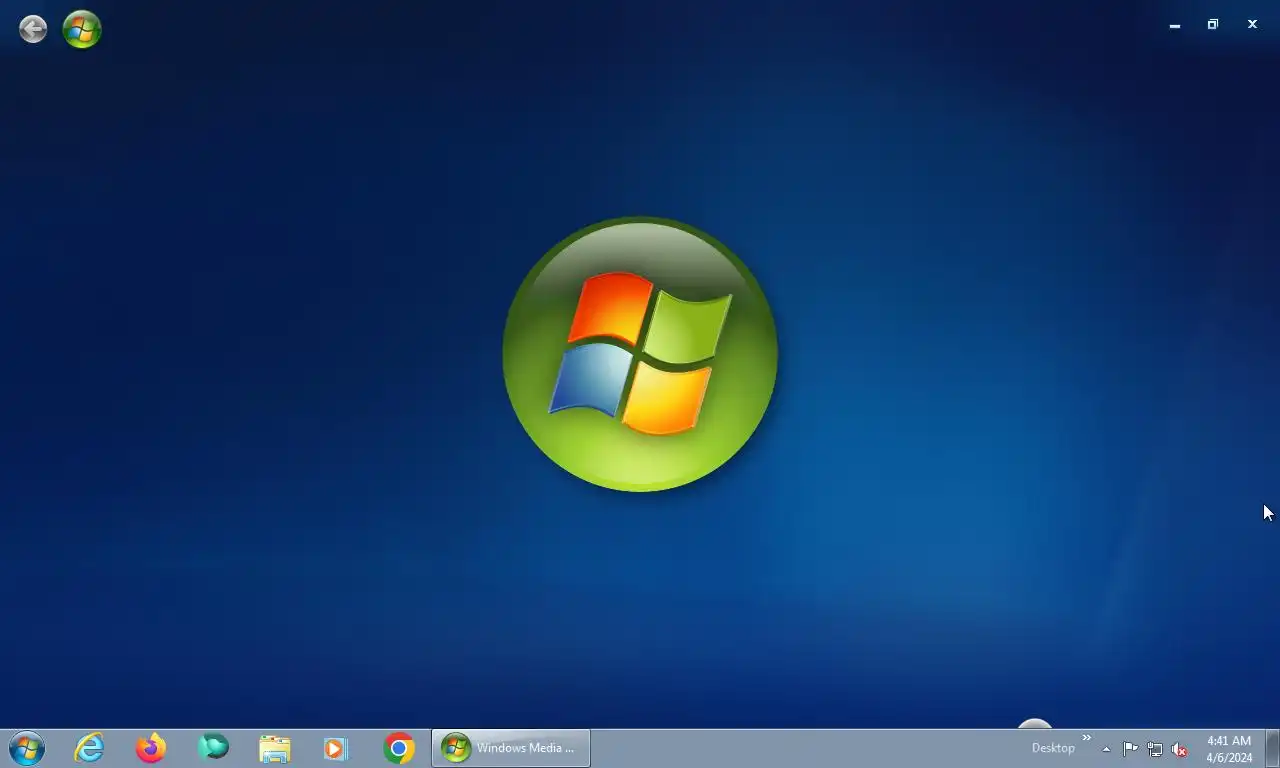Click the green Media Center home logo button

coord(82,29)
